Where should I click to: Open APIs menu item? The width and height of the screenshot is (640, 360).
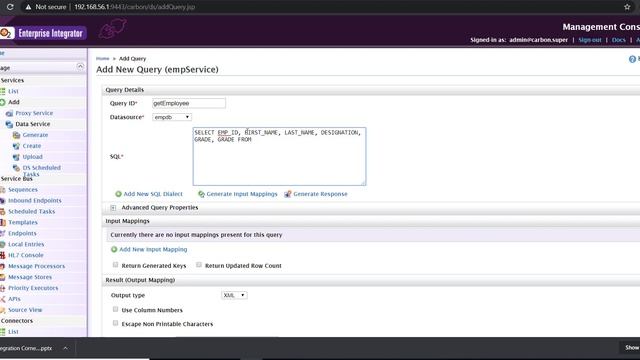click(14, 299)
